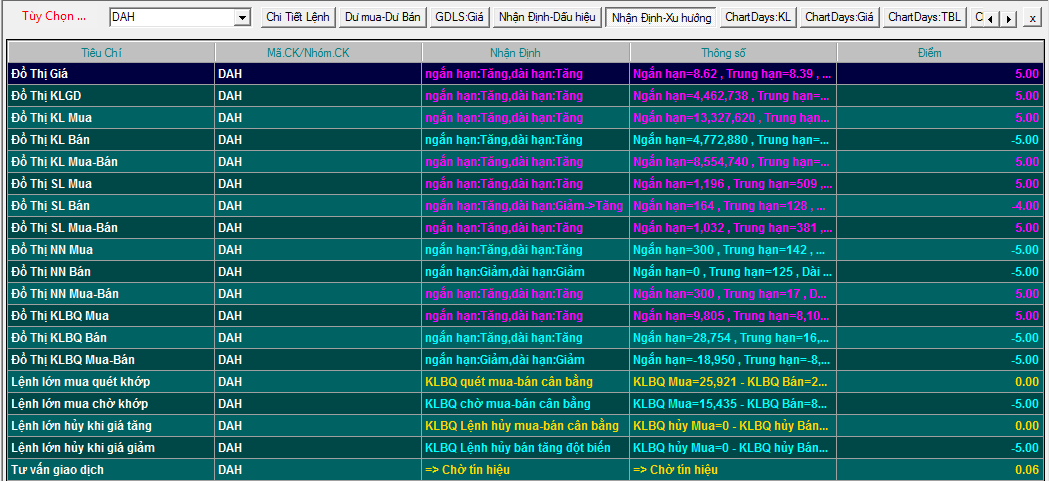
Task: Click the KLBQ Mua=15,435 parameter cell
Action: (x=733, y=404)
